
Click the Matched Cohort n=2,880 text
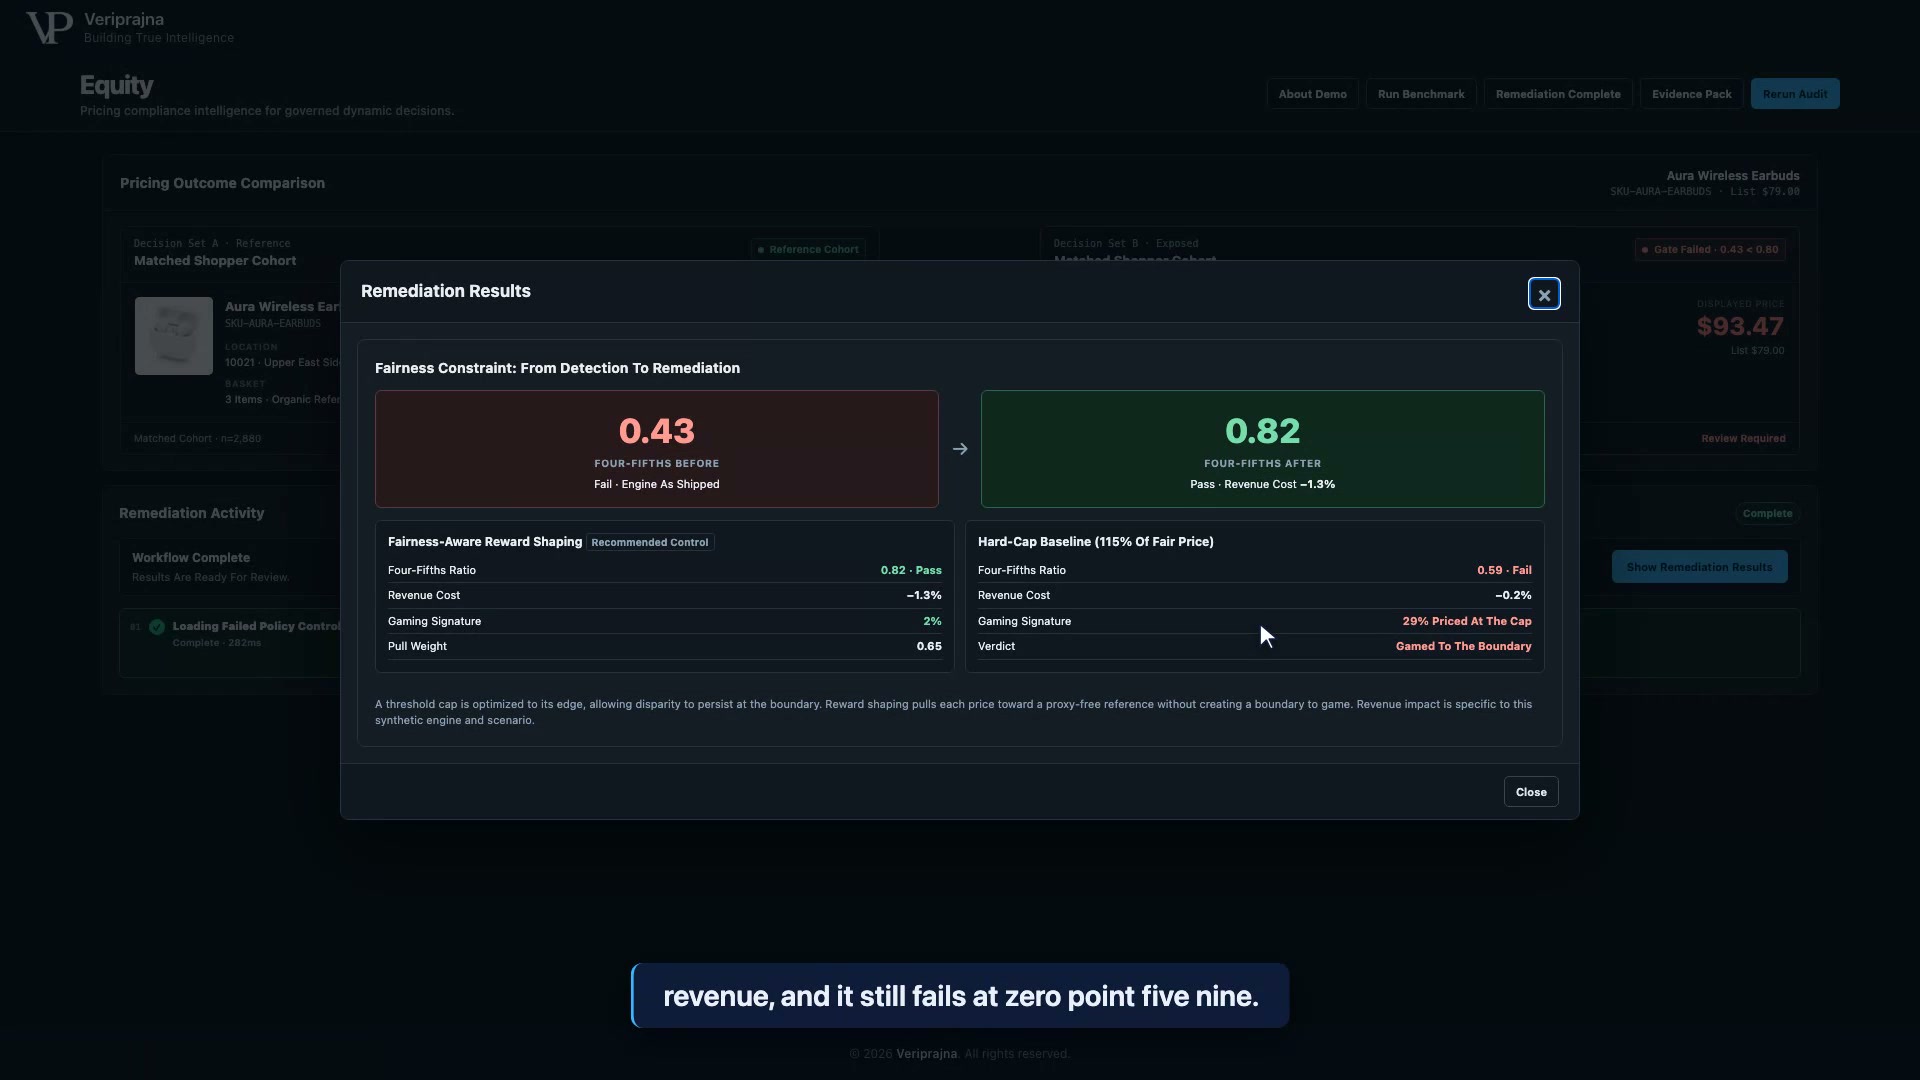coord(197,439)
